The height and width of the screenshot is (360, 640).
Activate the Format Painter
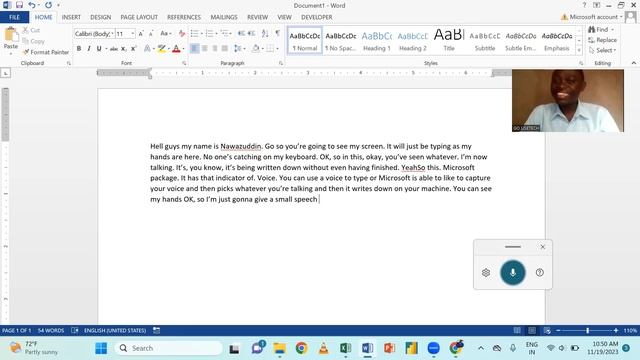[x=46, y=52]
